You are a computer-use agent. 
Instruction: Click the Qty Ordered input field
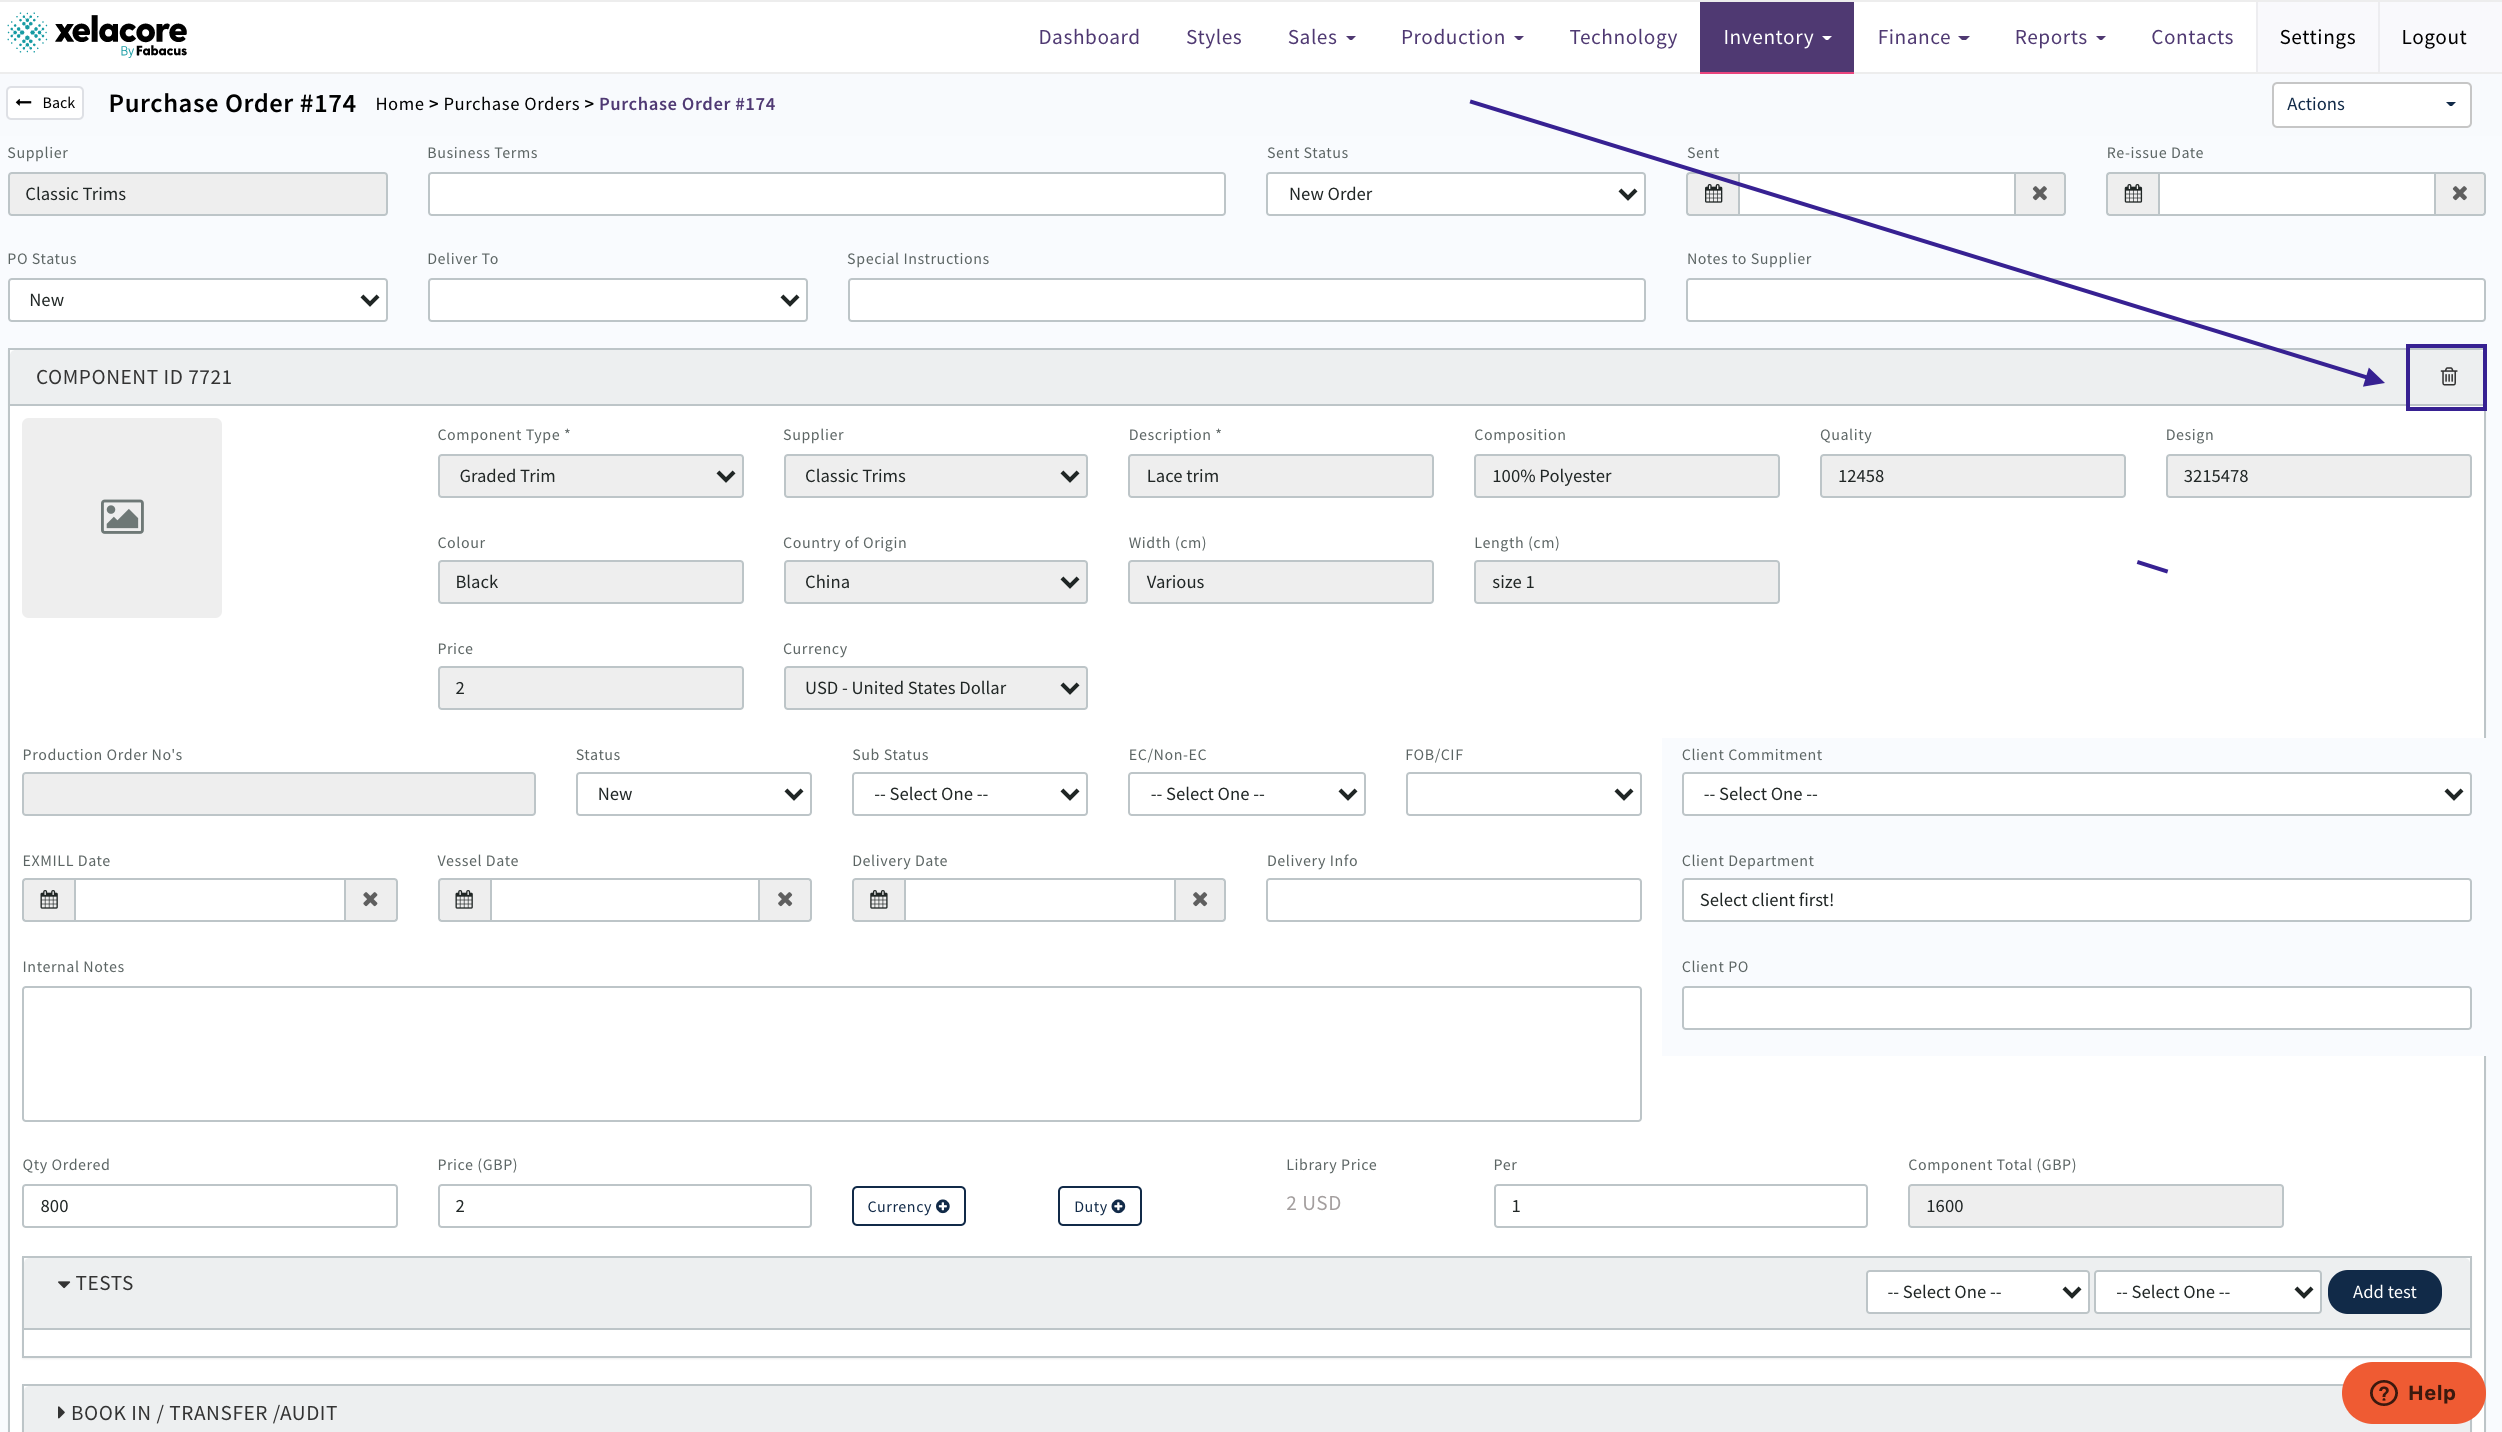pos(209,1206)
